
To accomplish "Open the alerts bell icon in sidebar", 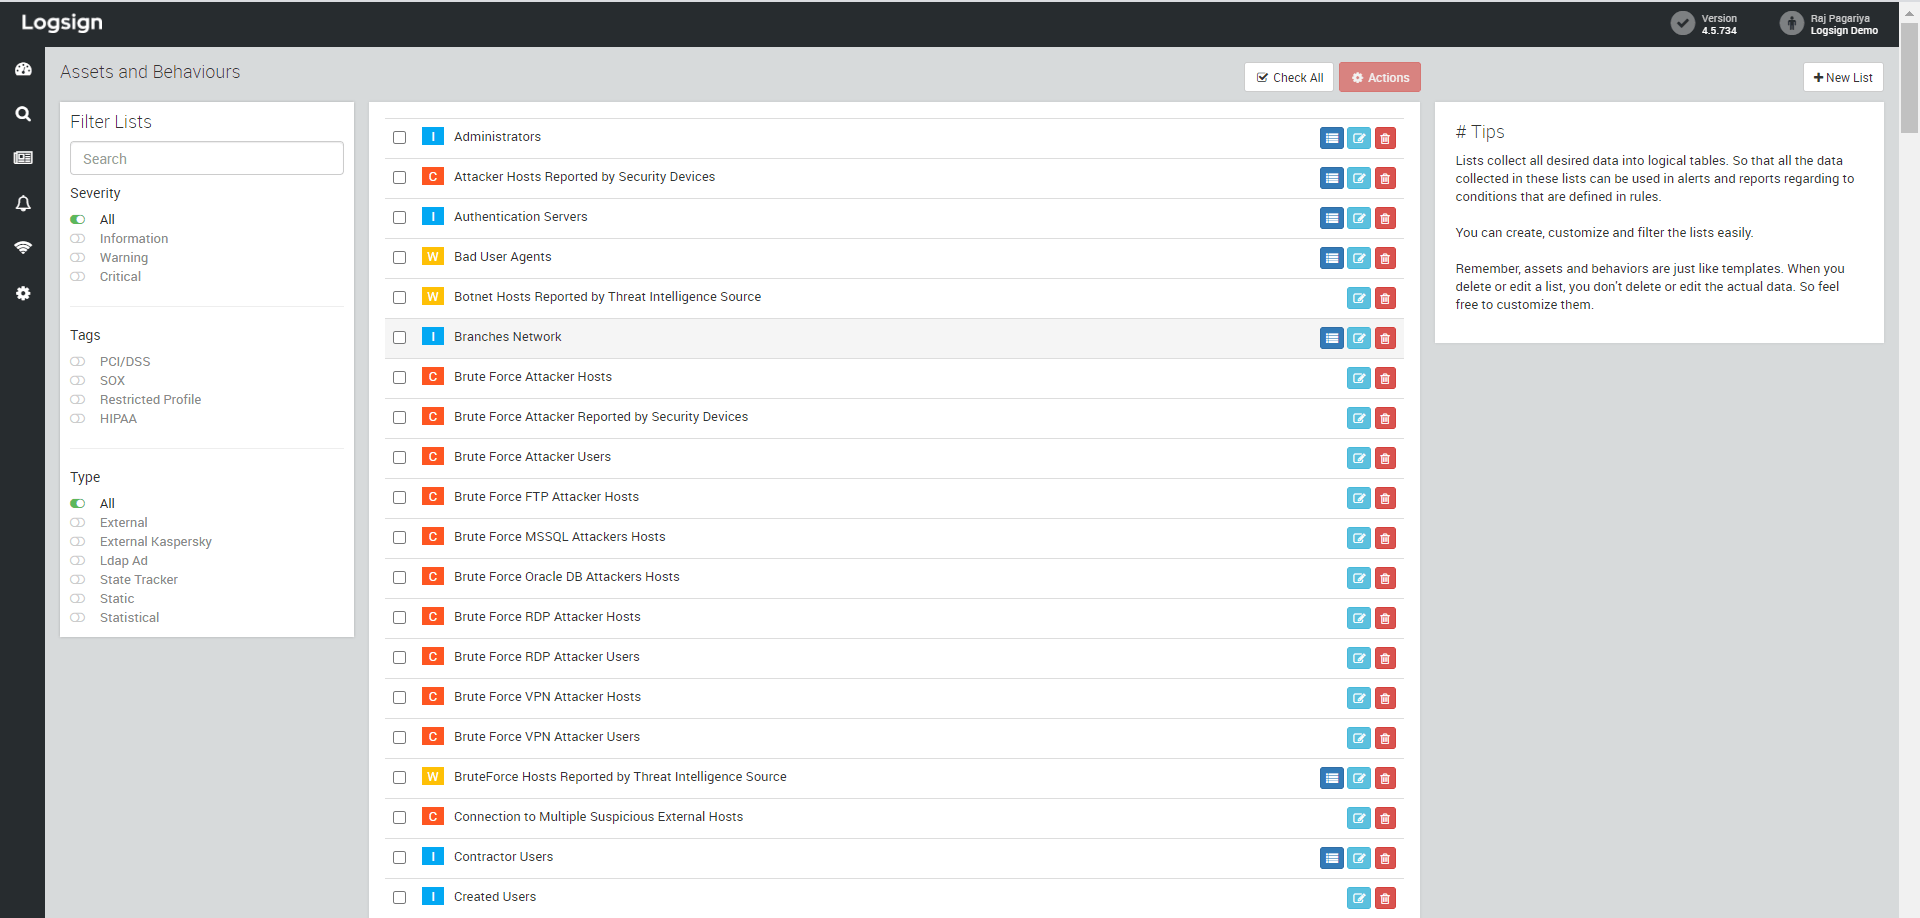I will [23, 203].
